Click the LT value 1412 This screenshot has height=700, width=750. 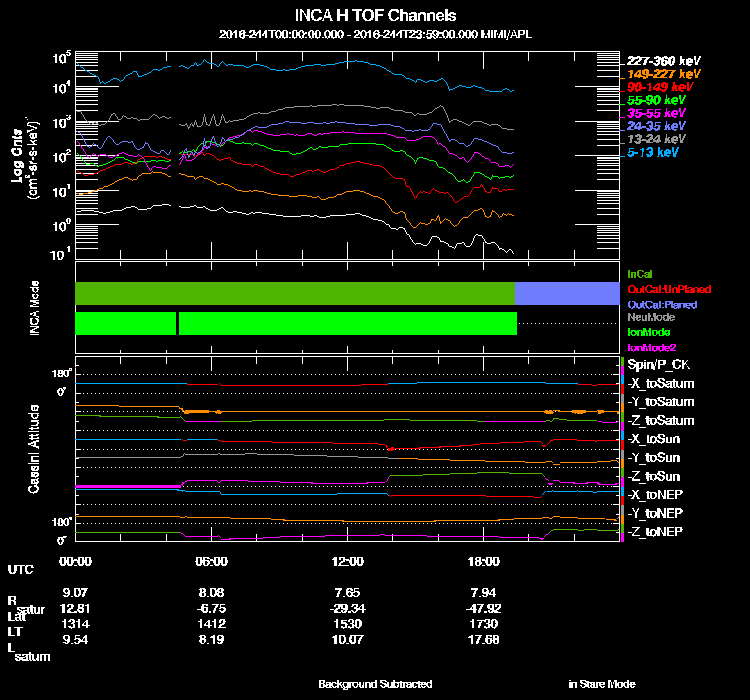[x=211, y=624]
